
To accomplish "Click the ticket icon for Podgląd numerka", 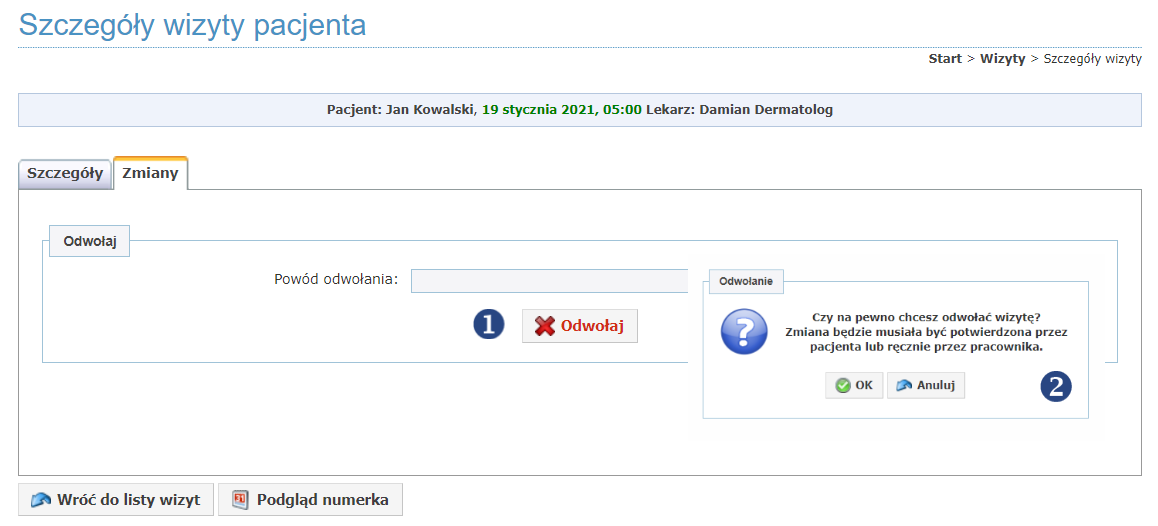I will 239,499.
